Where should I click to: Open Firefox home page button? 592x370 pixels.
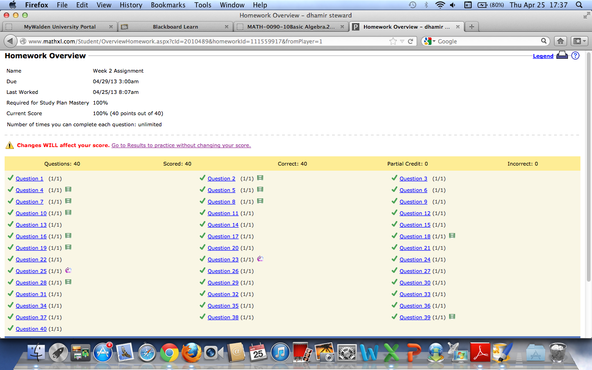[x=560, y=41]
